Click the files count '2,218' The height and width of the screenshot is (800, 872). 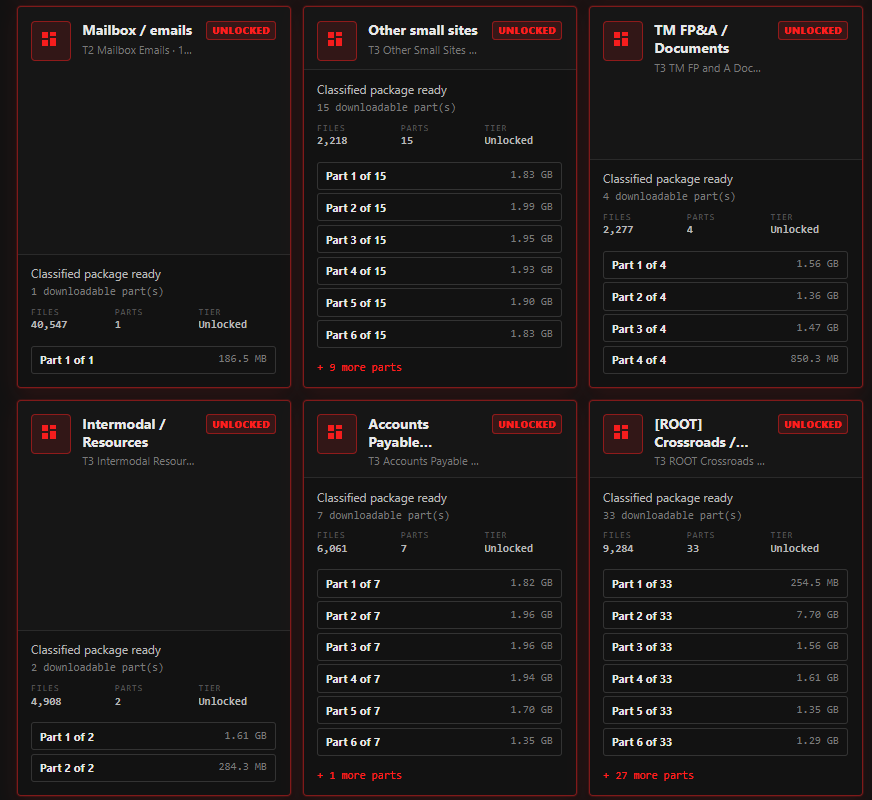pyautogui.click(x=332, y=141)
